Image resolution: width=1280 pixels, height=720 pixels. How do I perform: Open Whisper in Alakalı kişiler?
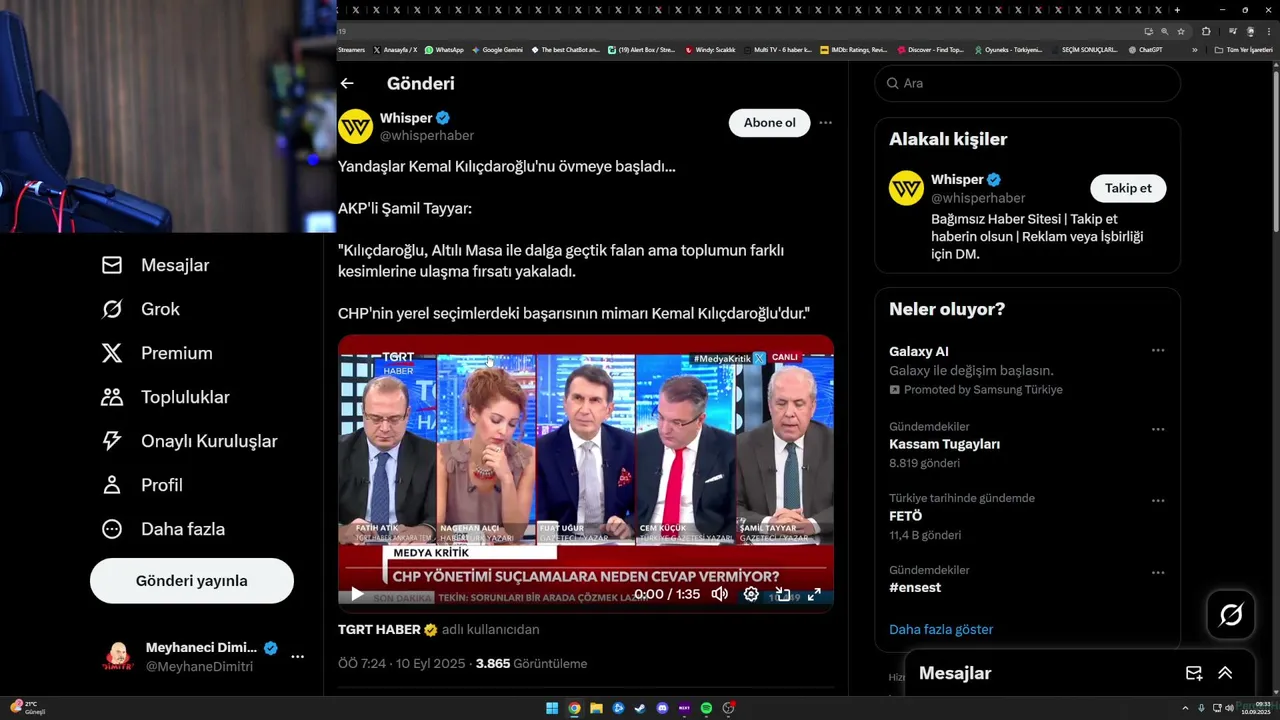(x=957, y=180)
